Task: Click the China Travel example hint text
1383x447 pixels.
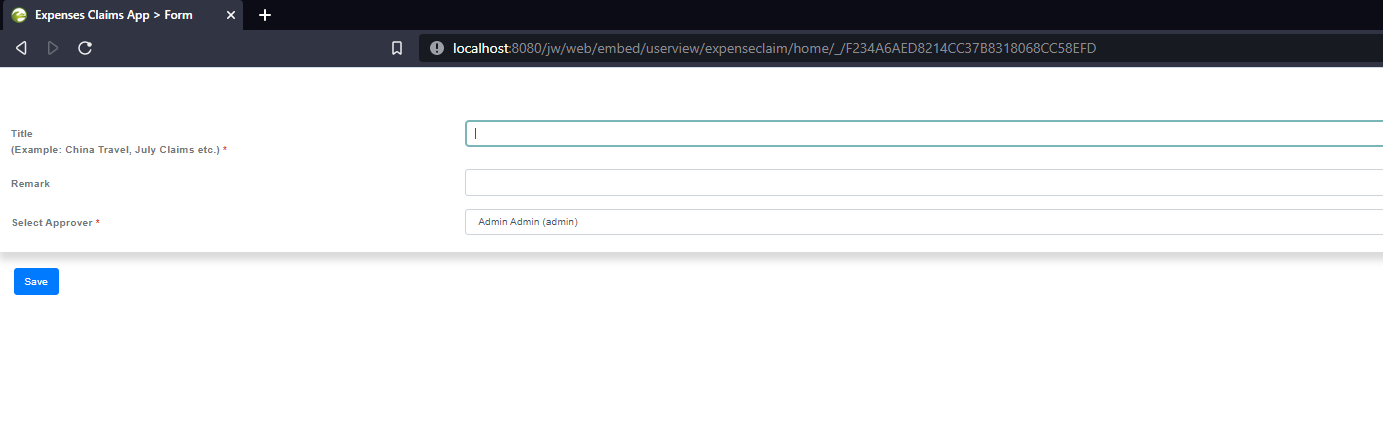Action: (115, 150)
